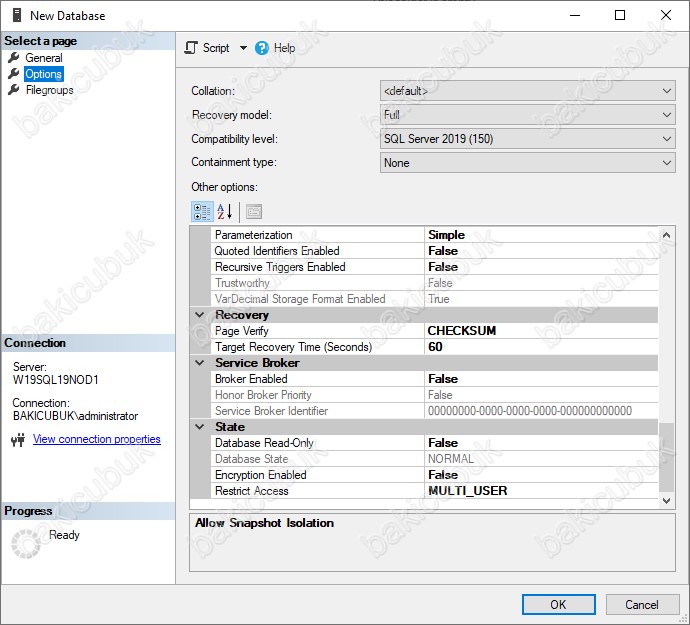Image resolution: width=690 pixels, height=625 pixels.
Task: Select Recursive Triggers Enabled row
Action: (434, 267)
